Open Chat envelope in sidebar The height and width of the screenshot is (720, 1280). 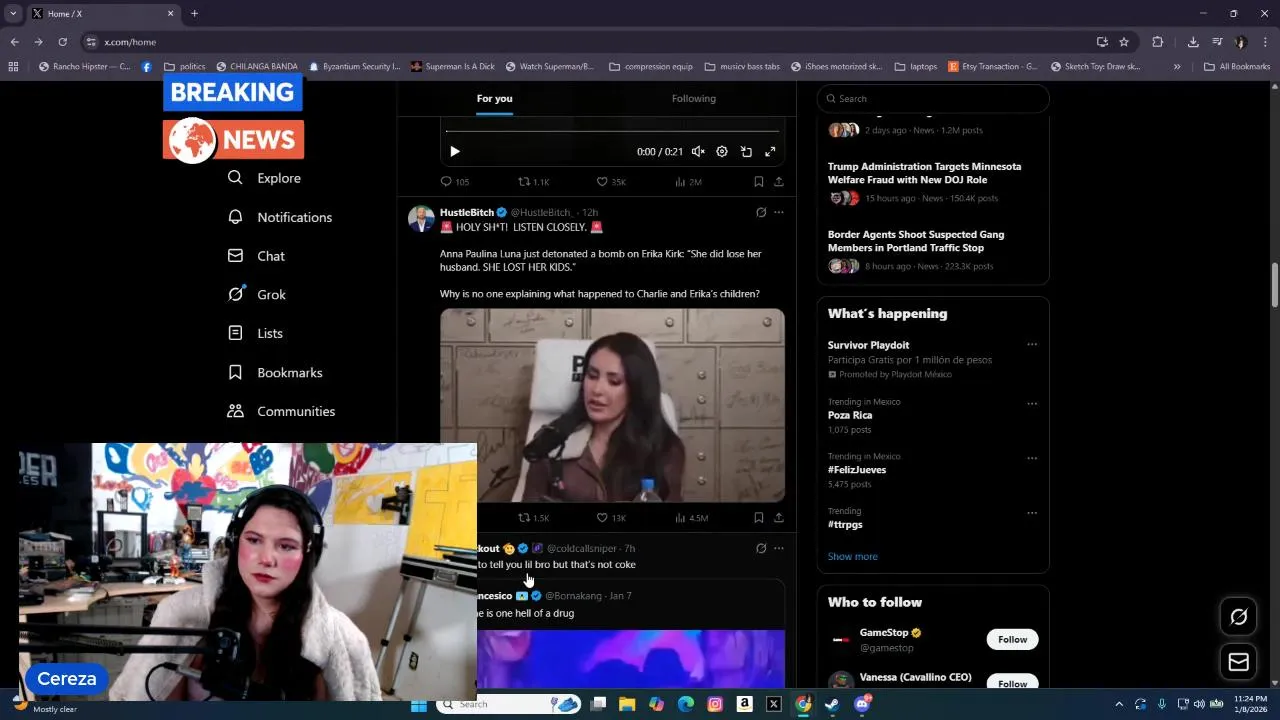coord(256,256)
